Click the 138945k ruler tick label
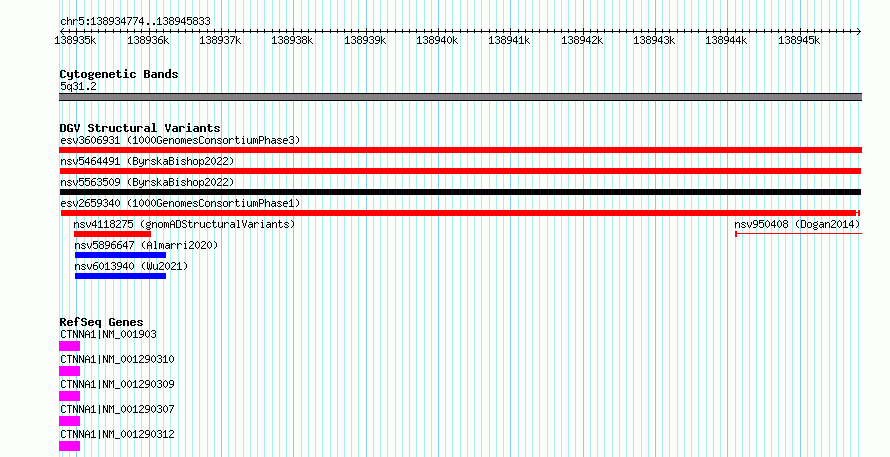890x457 pixels. point(799,40)
